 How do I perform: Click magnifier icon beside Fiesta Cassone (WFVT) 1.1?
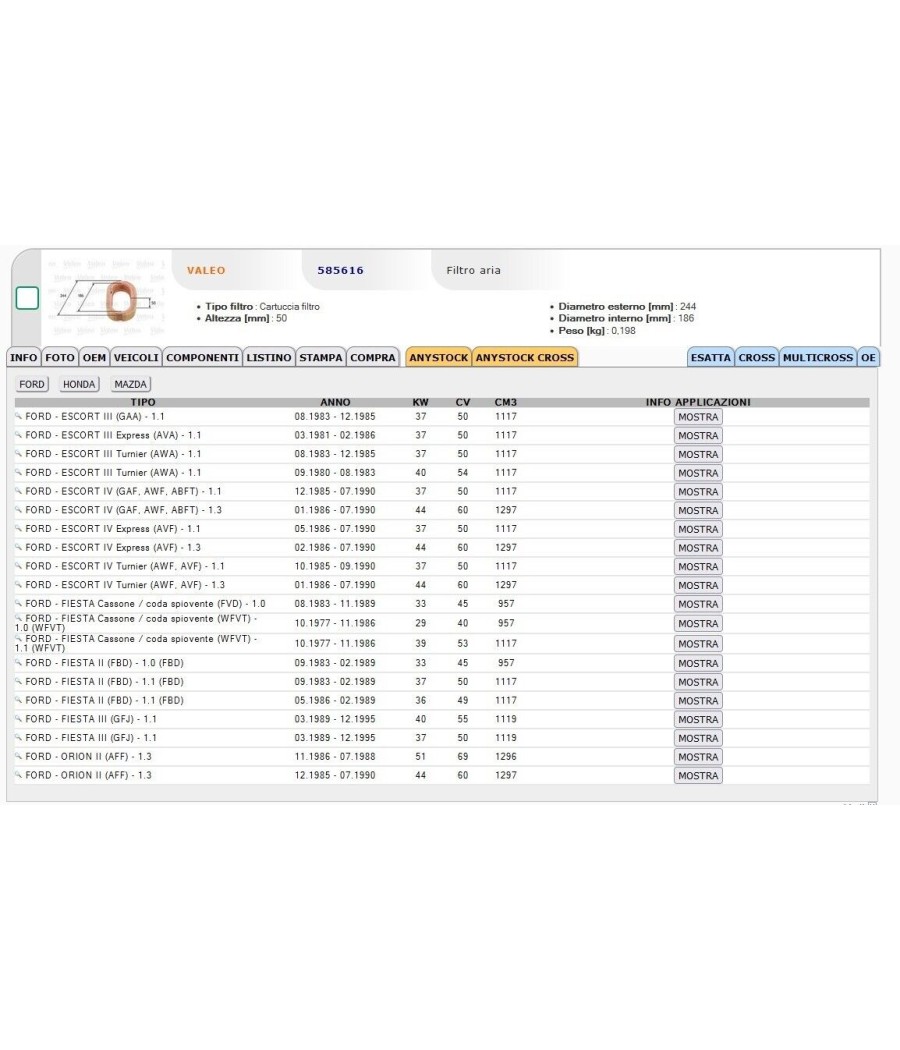click(19, 638)
